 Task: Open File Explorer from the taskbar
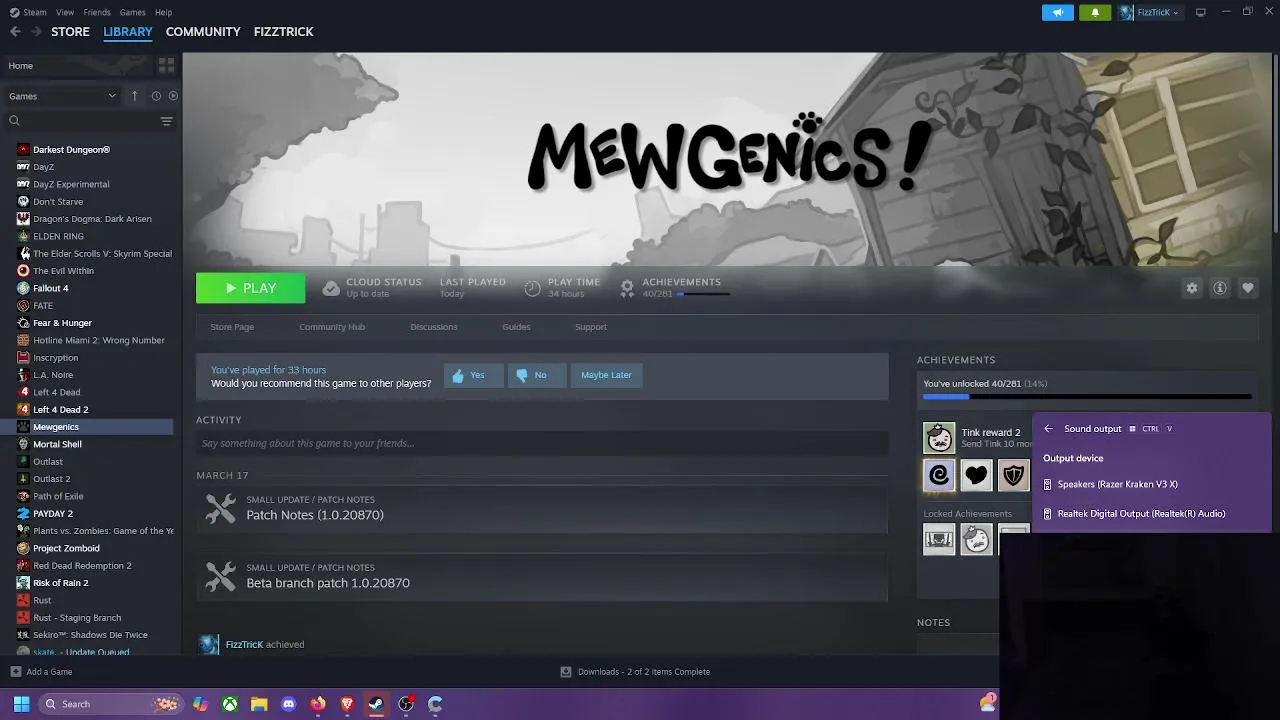tap(259, 704)
